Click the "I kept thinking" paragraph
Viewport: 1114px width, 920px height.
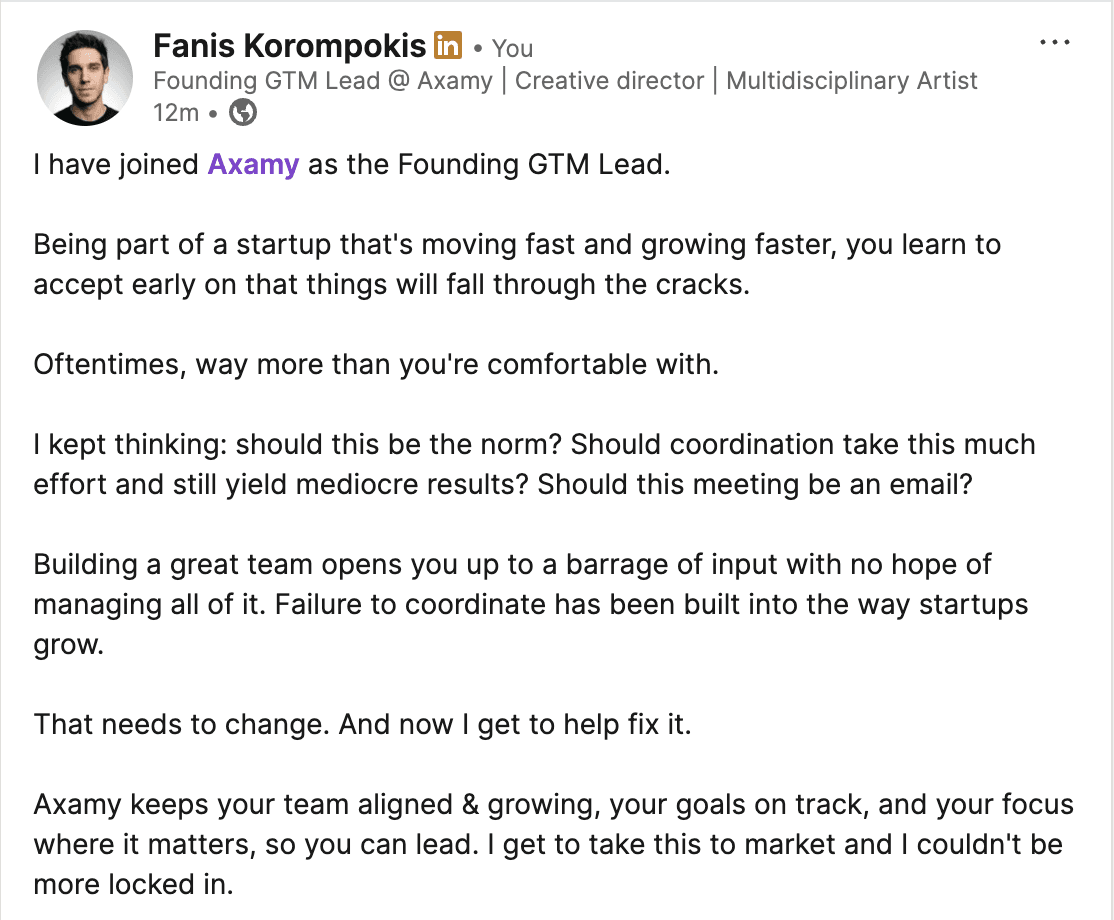pyautogui.click(x=534, y=464)
